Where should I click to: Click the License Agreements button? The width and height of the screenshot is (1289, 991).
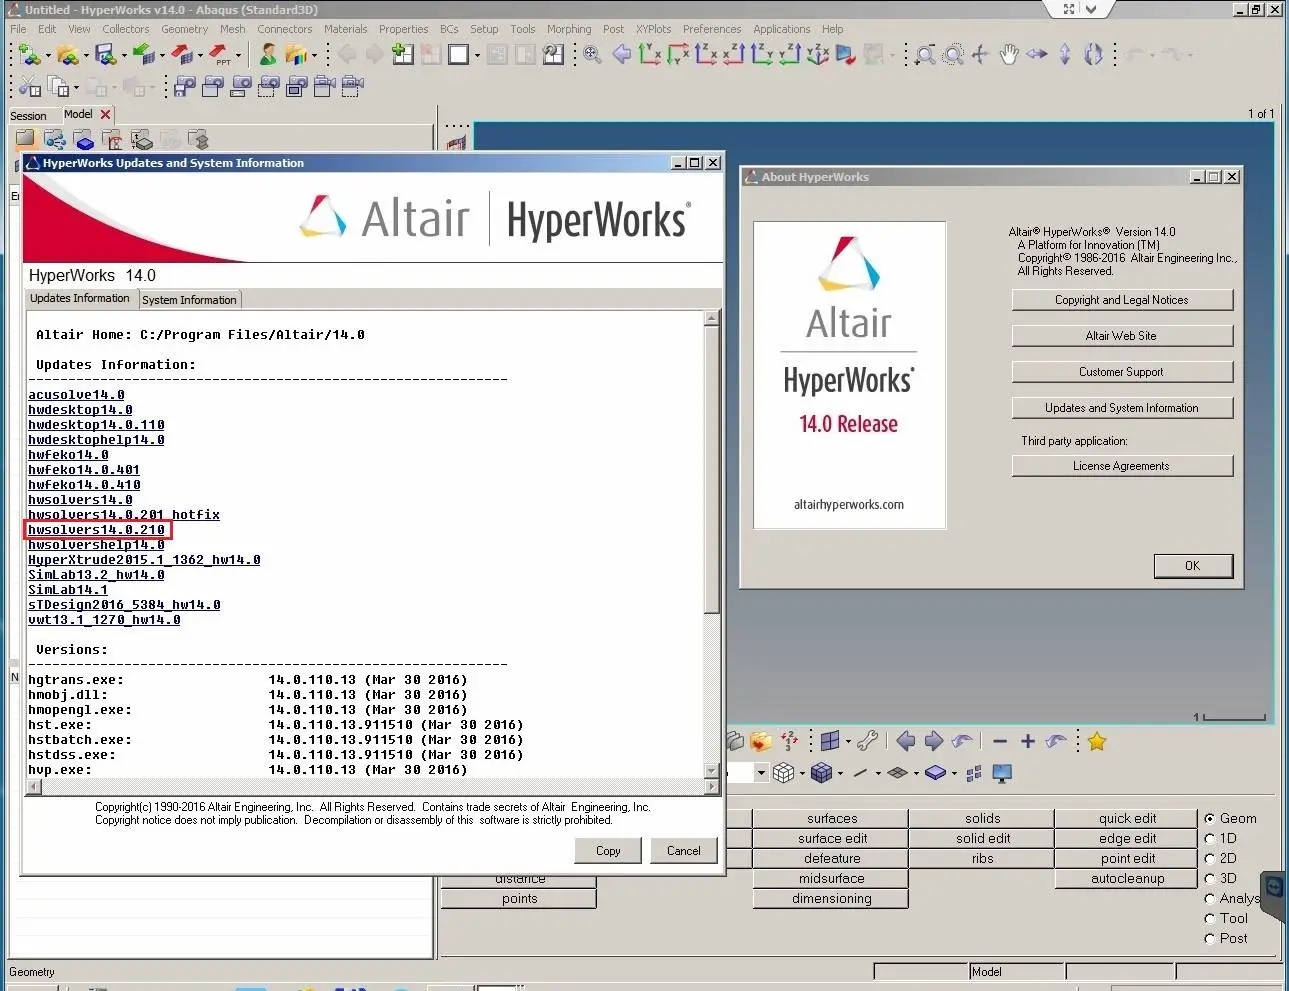tap(1122, 466)
